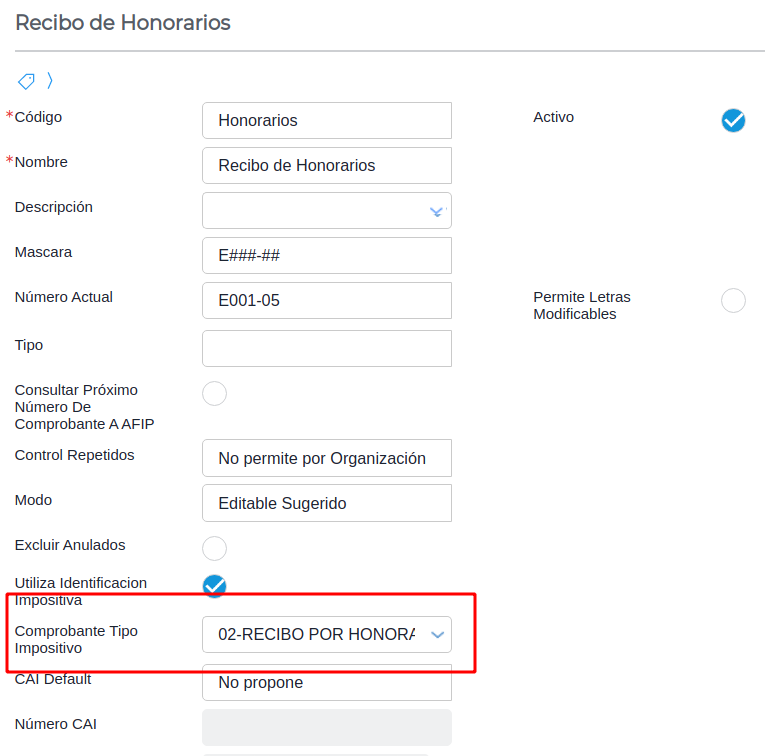
Task: Enable Permite Letras Modificables option
Action: [x=733, y=300]
